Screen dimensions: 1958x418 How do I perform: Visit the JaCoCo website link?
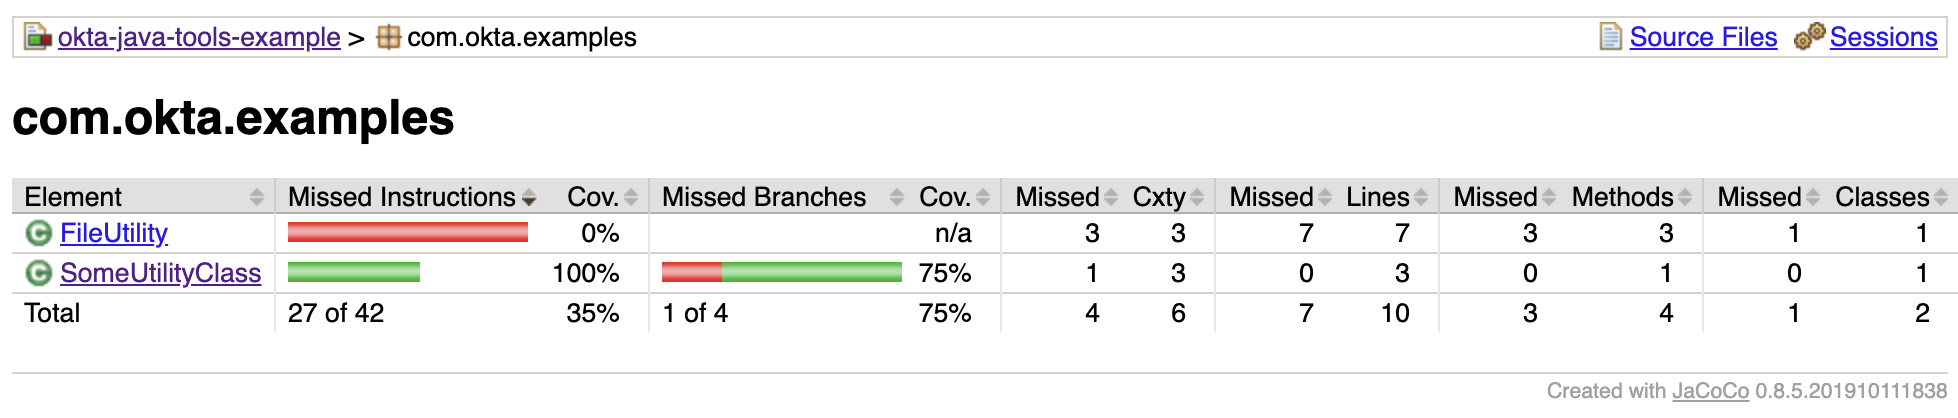coord(1710,391)
